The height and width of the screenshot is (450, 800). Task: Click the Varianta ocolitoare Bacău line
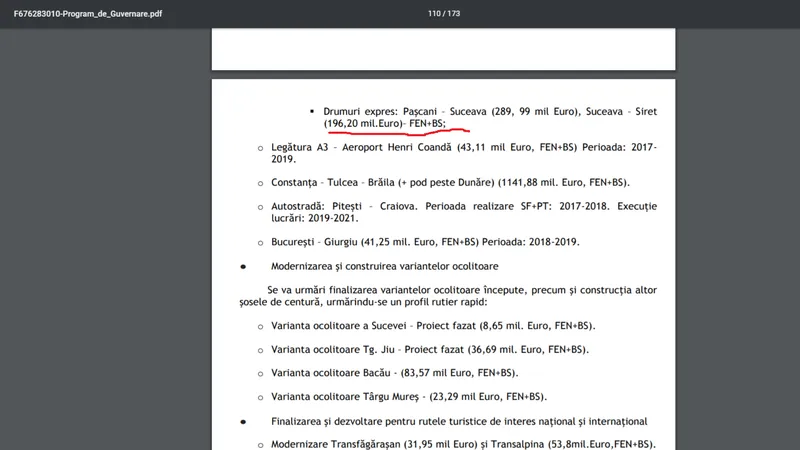pos(394,373)
